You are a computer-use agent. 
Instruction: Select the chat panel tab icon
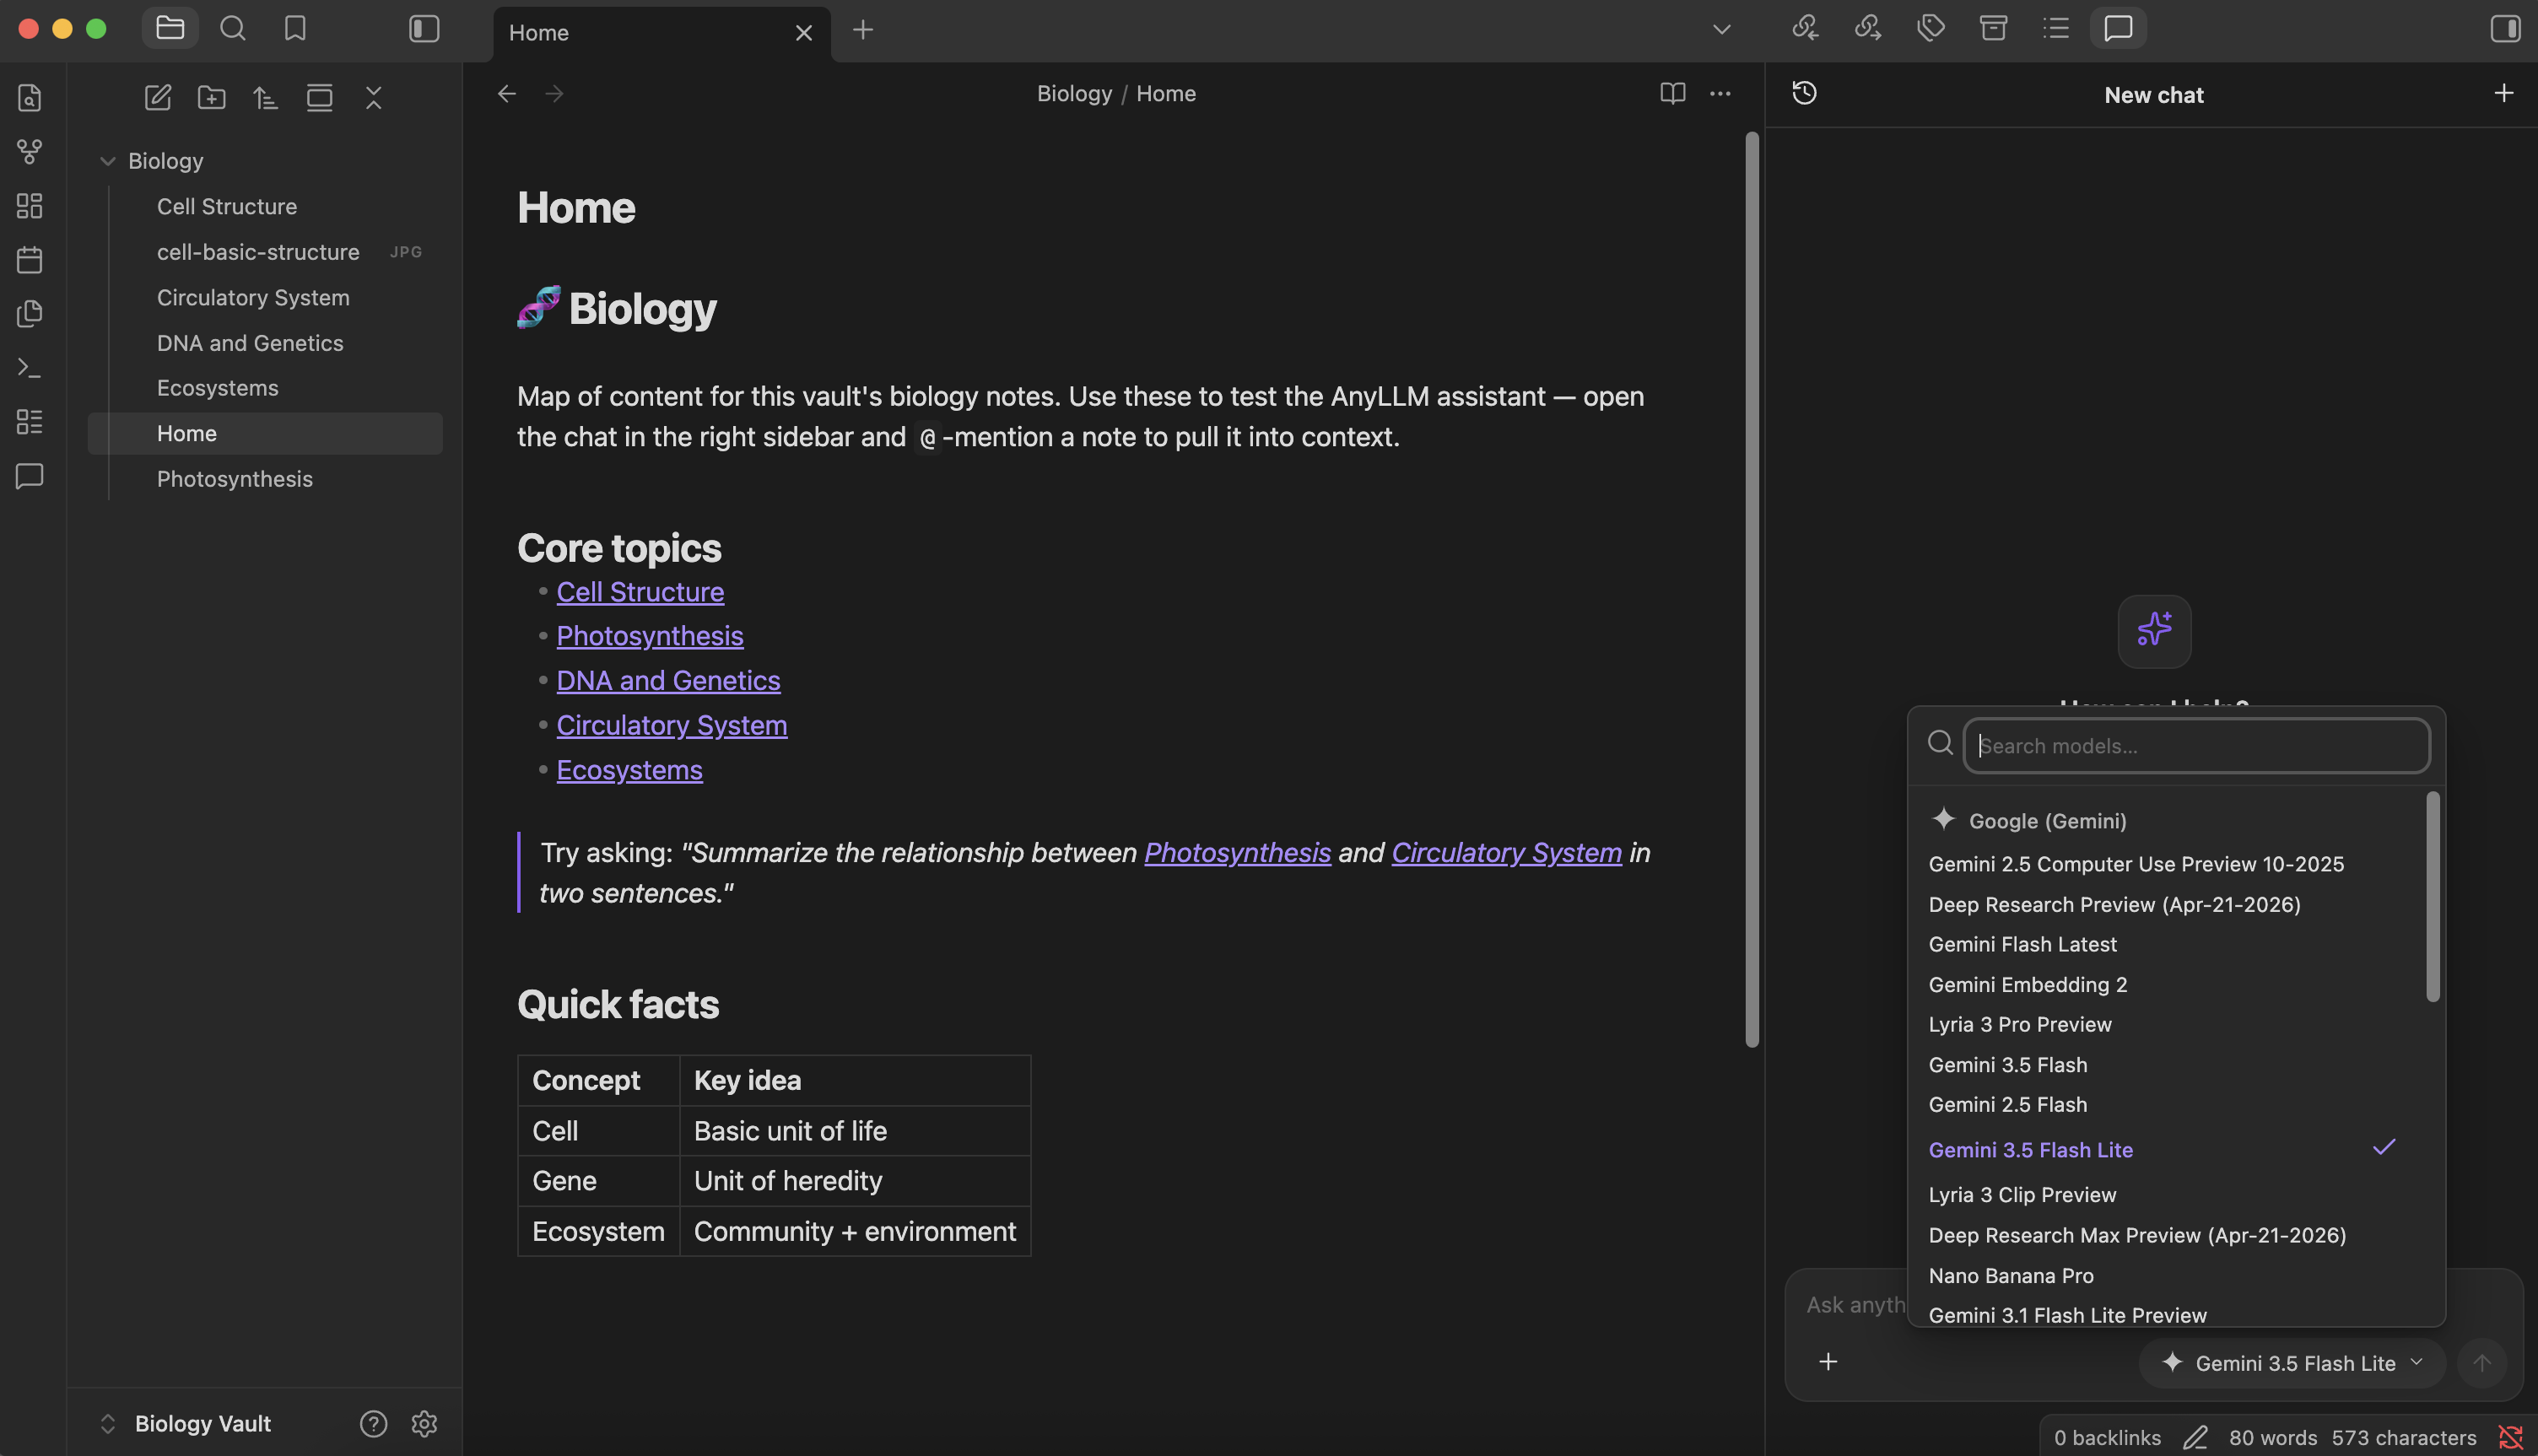tap(2119, 28)
